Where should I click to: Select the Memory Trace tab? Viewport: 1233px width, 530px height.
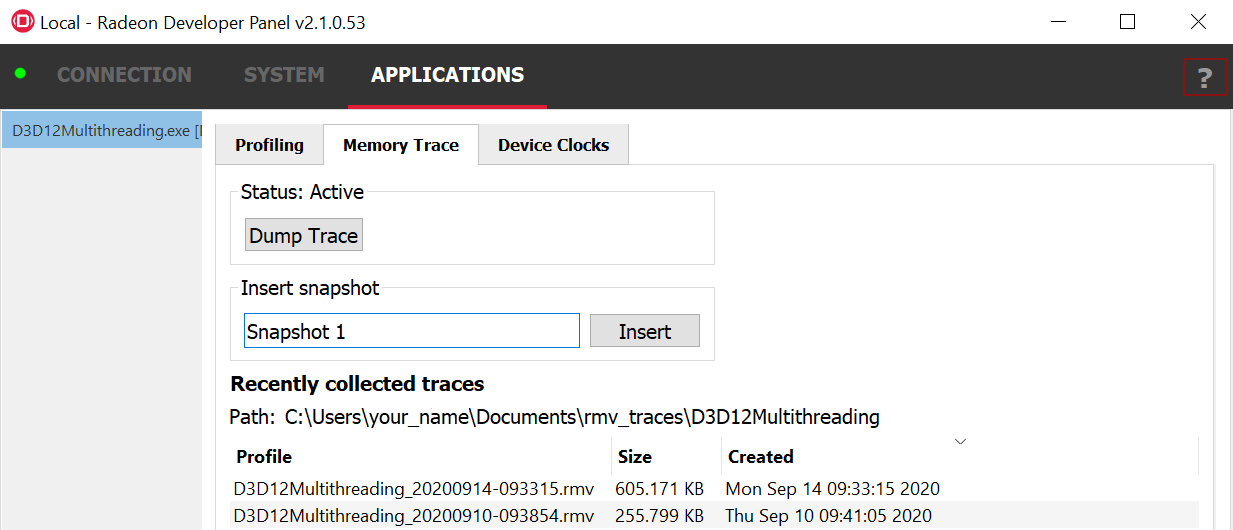[400, 145]
